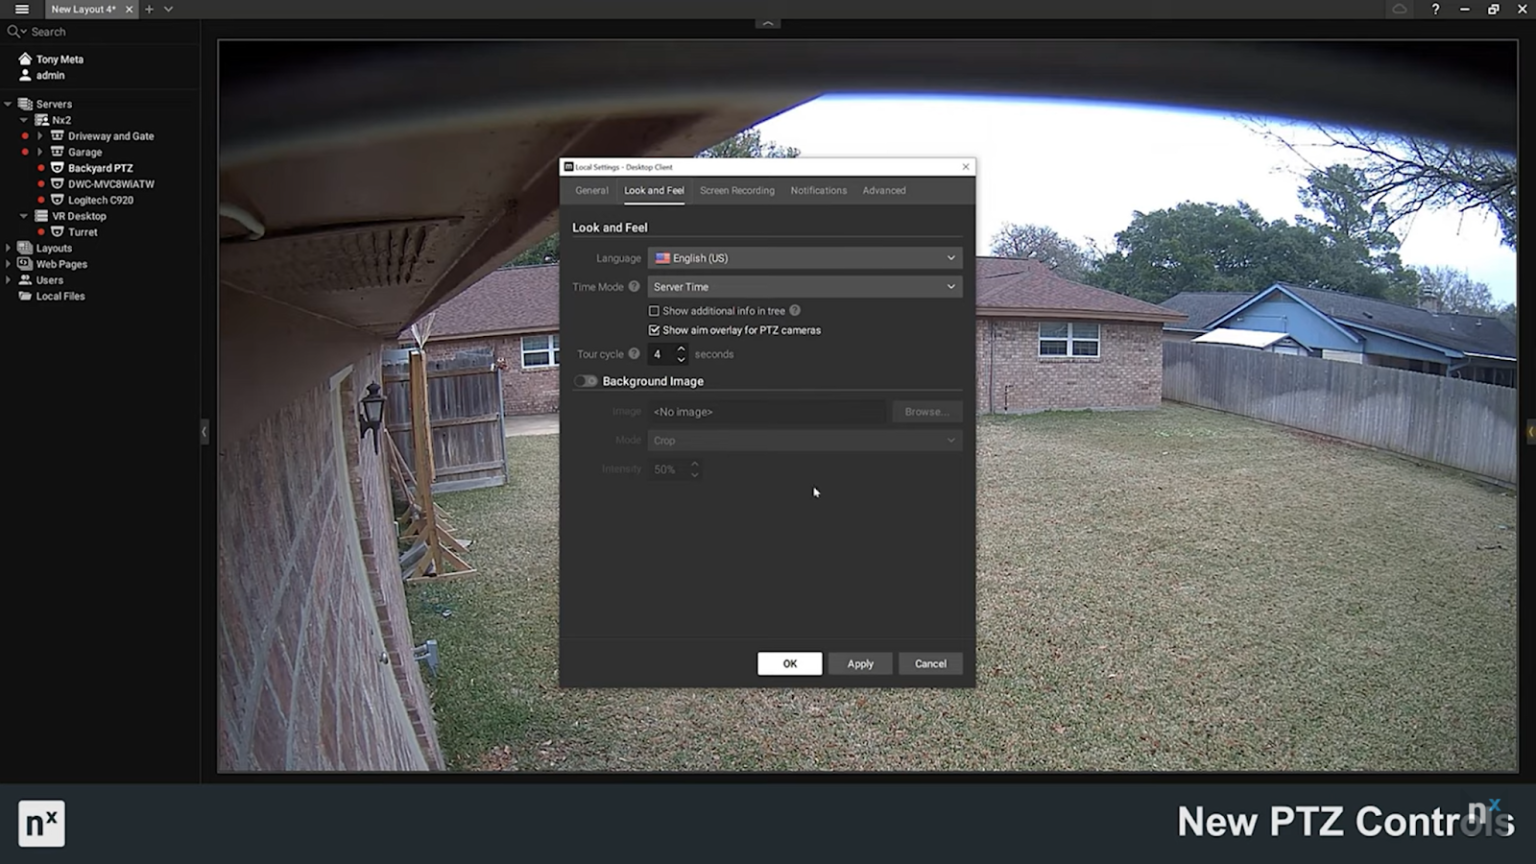Enable the Background Image toggle
The width and height of the screenshot is (1536, 864).
[586, 381]
